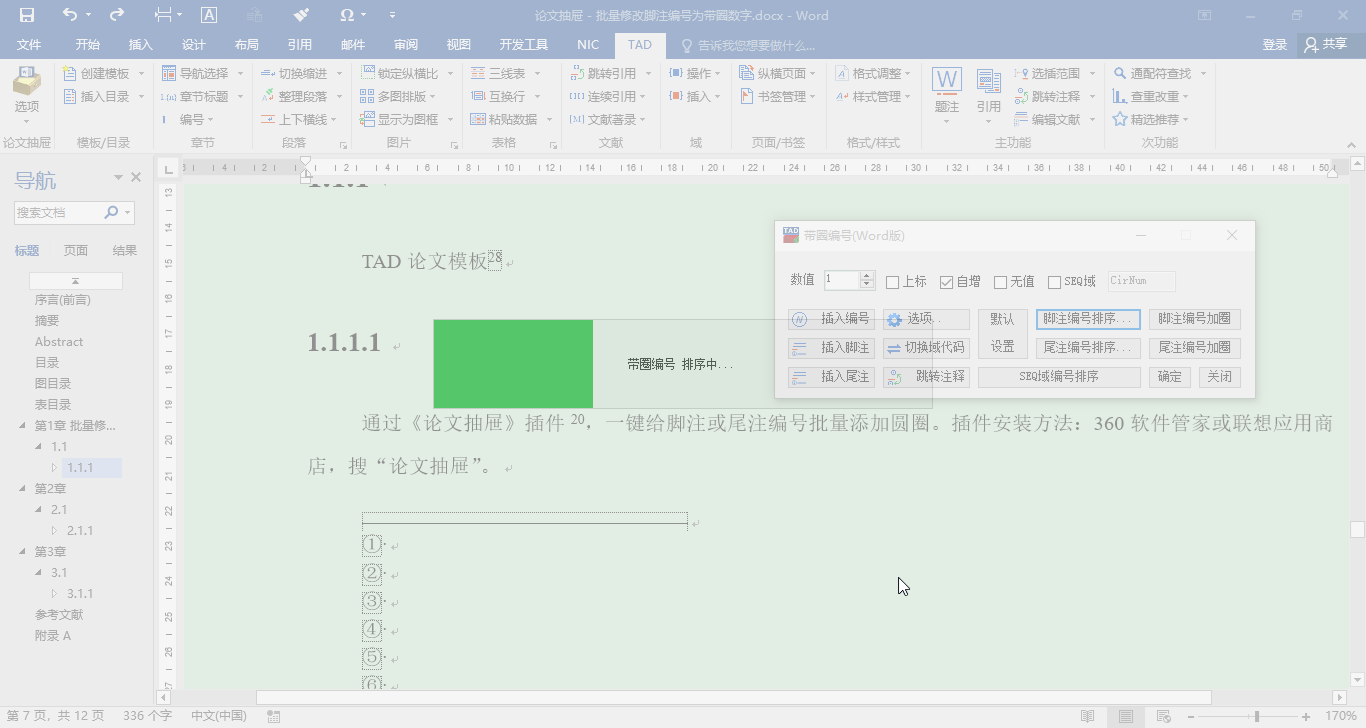Switch to the 页面 tab in navigation pane
Image resolution: width=1366 pixels, height=728 pixels.
pyautogui.click(x=76, y=250)
